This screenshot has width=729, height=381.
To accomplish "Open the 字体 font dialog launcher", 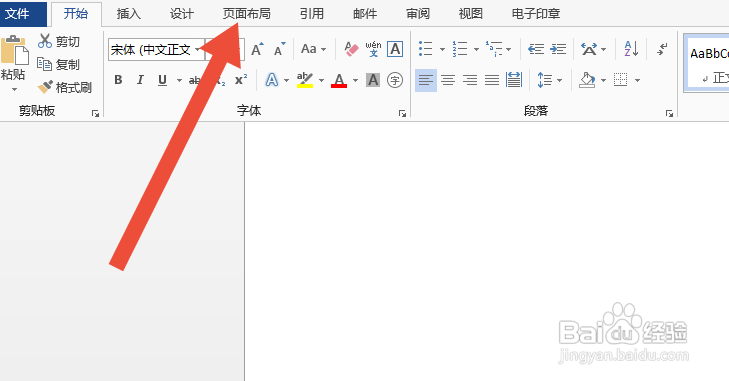I will click(402, 113).
